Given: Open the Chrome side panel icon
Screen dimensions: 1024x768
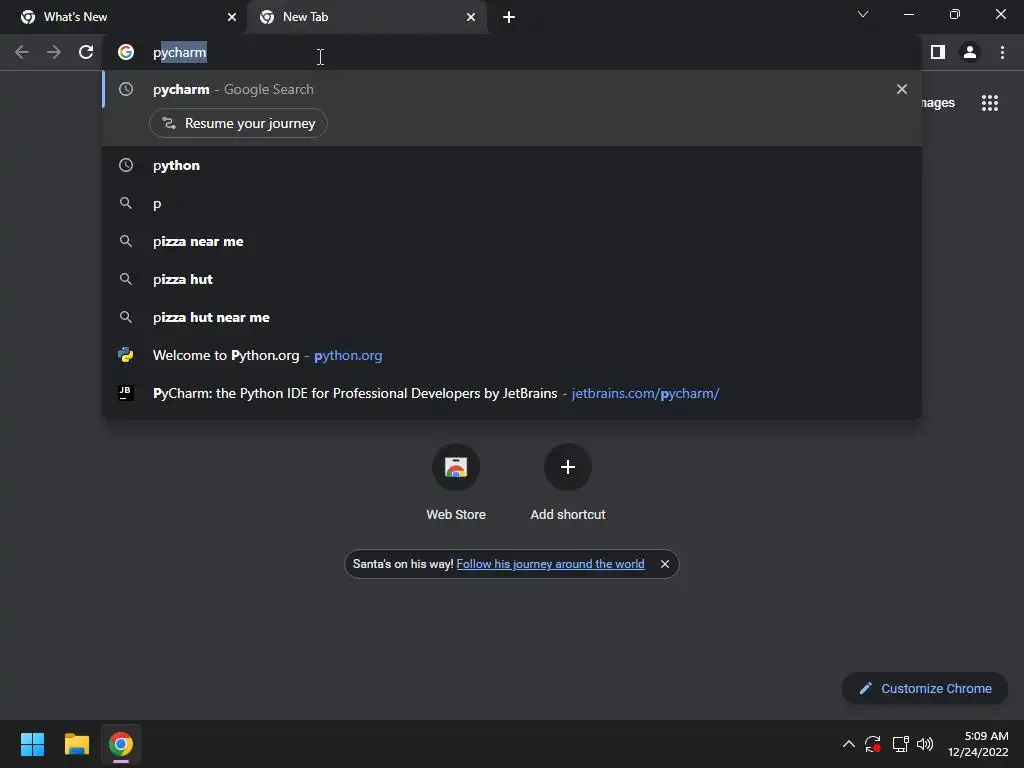Looking at the screenshot, I should (938, 52).
